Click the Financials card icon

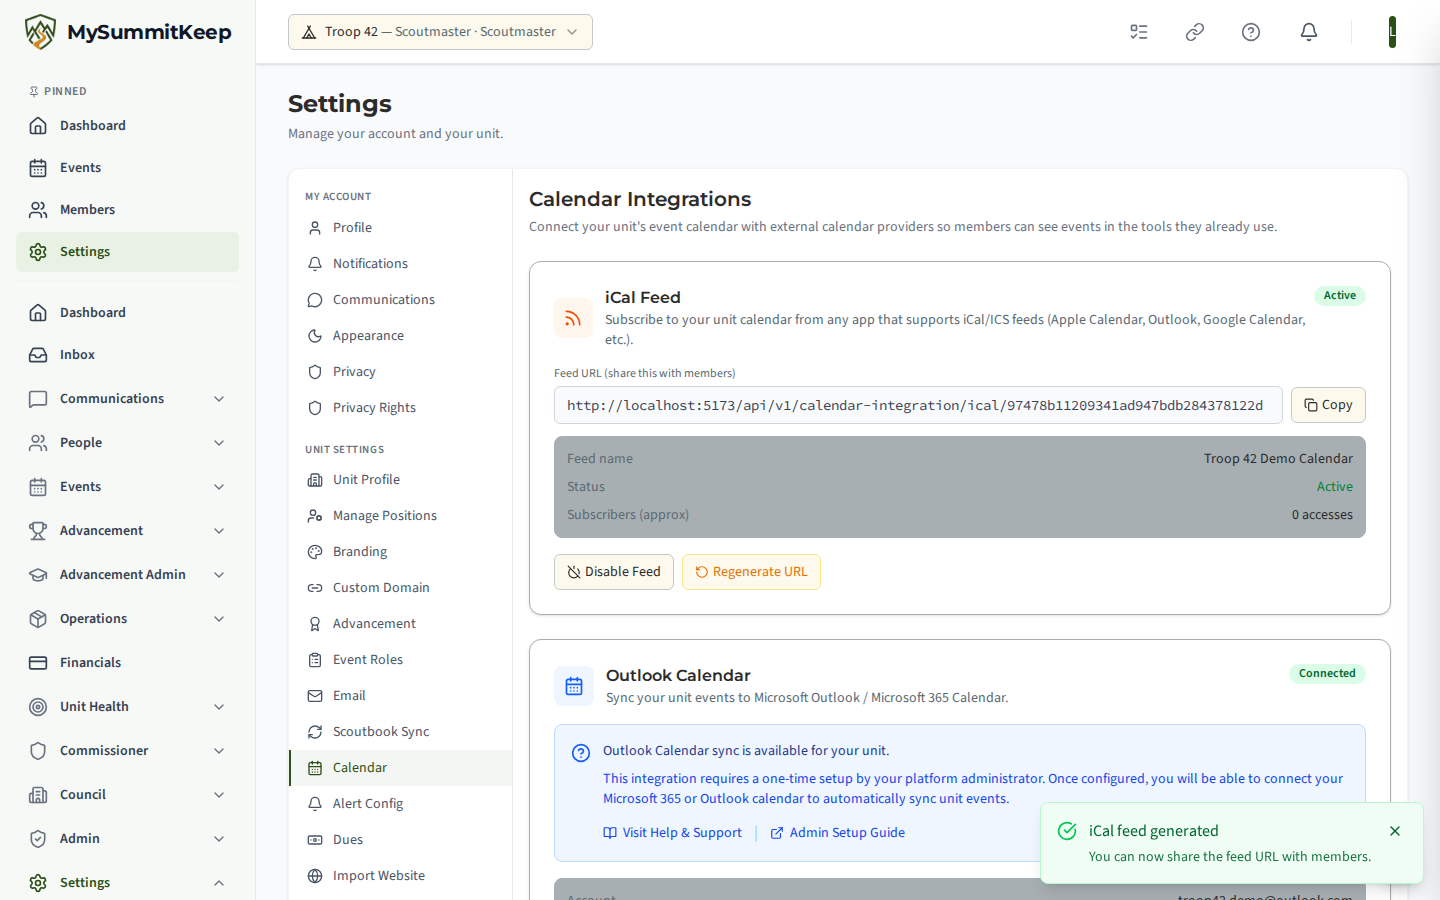(x=38, y=663)
